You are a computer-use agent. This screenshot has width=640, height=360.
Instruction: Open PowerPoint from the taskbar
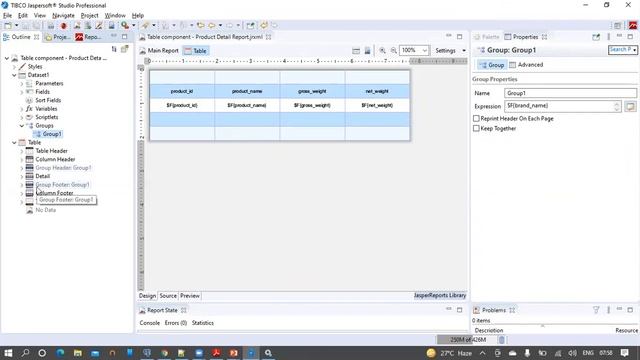(233, 353)
